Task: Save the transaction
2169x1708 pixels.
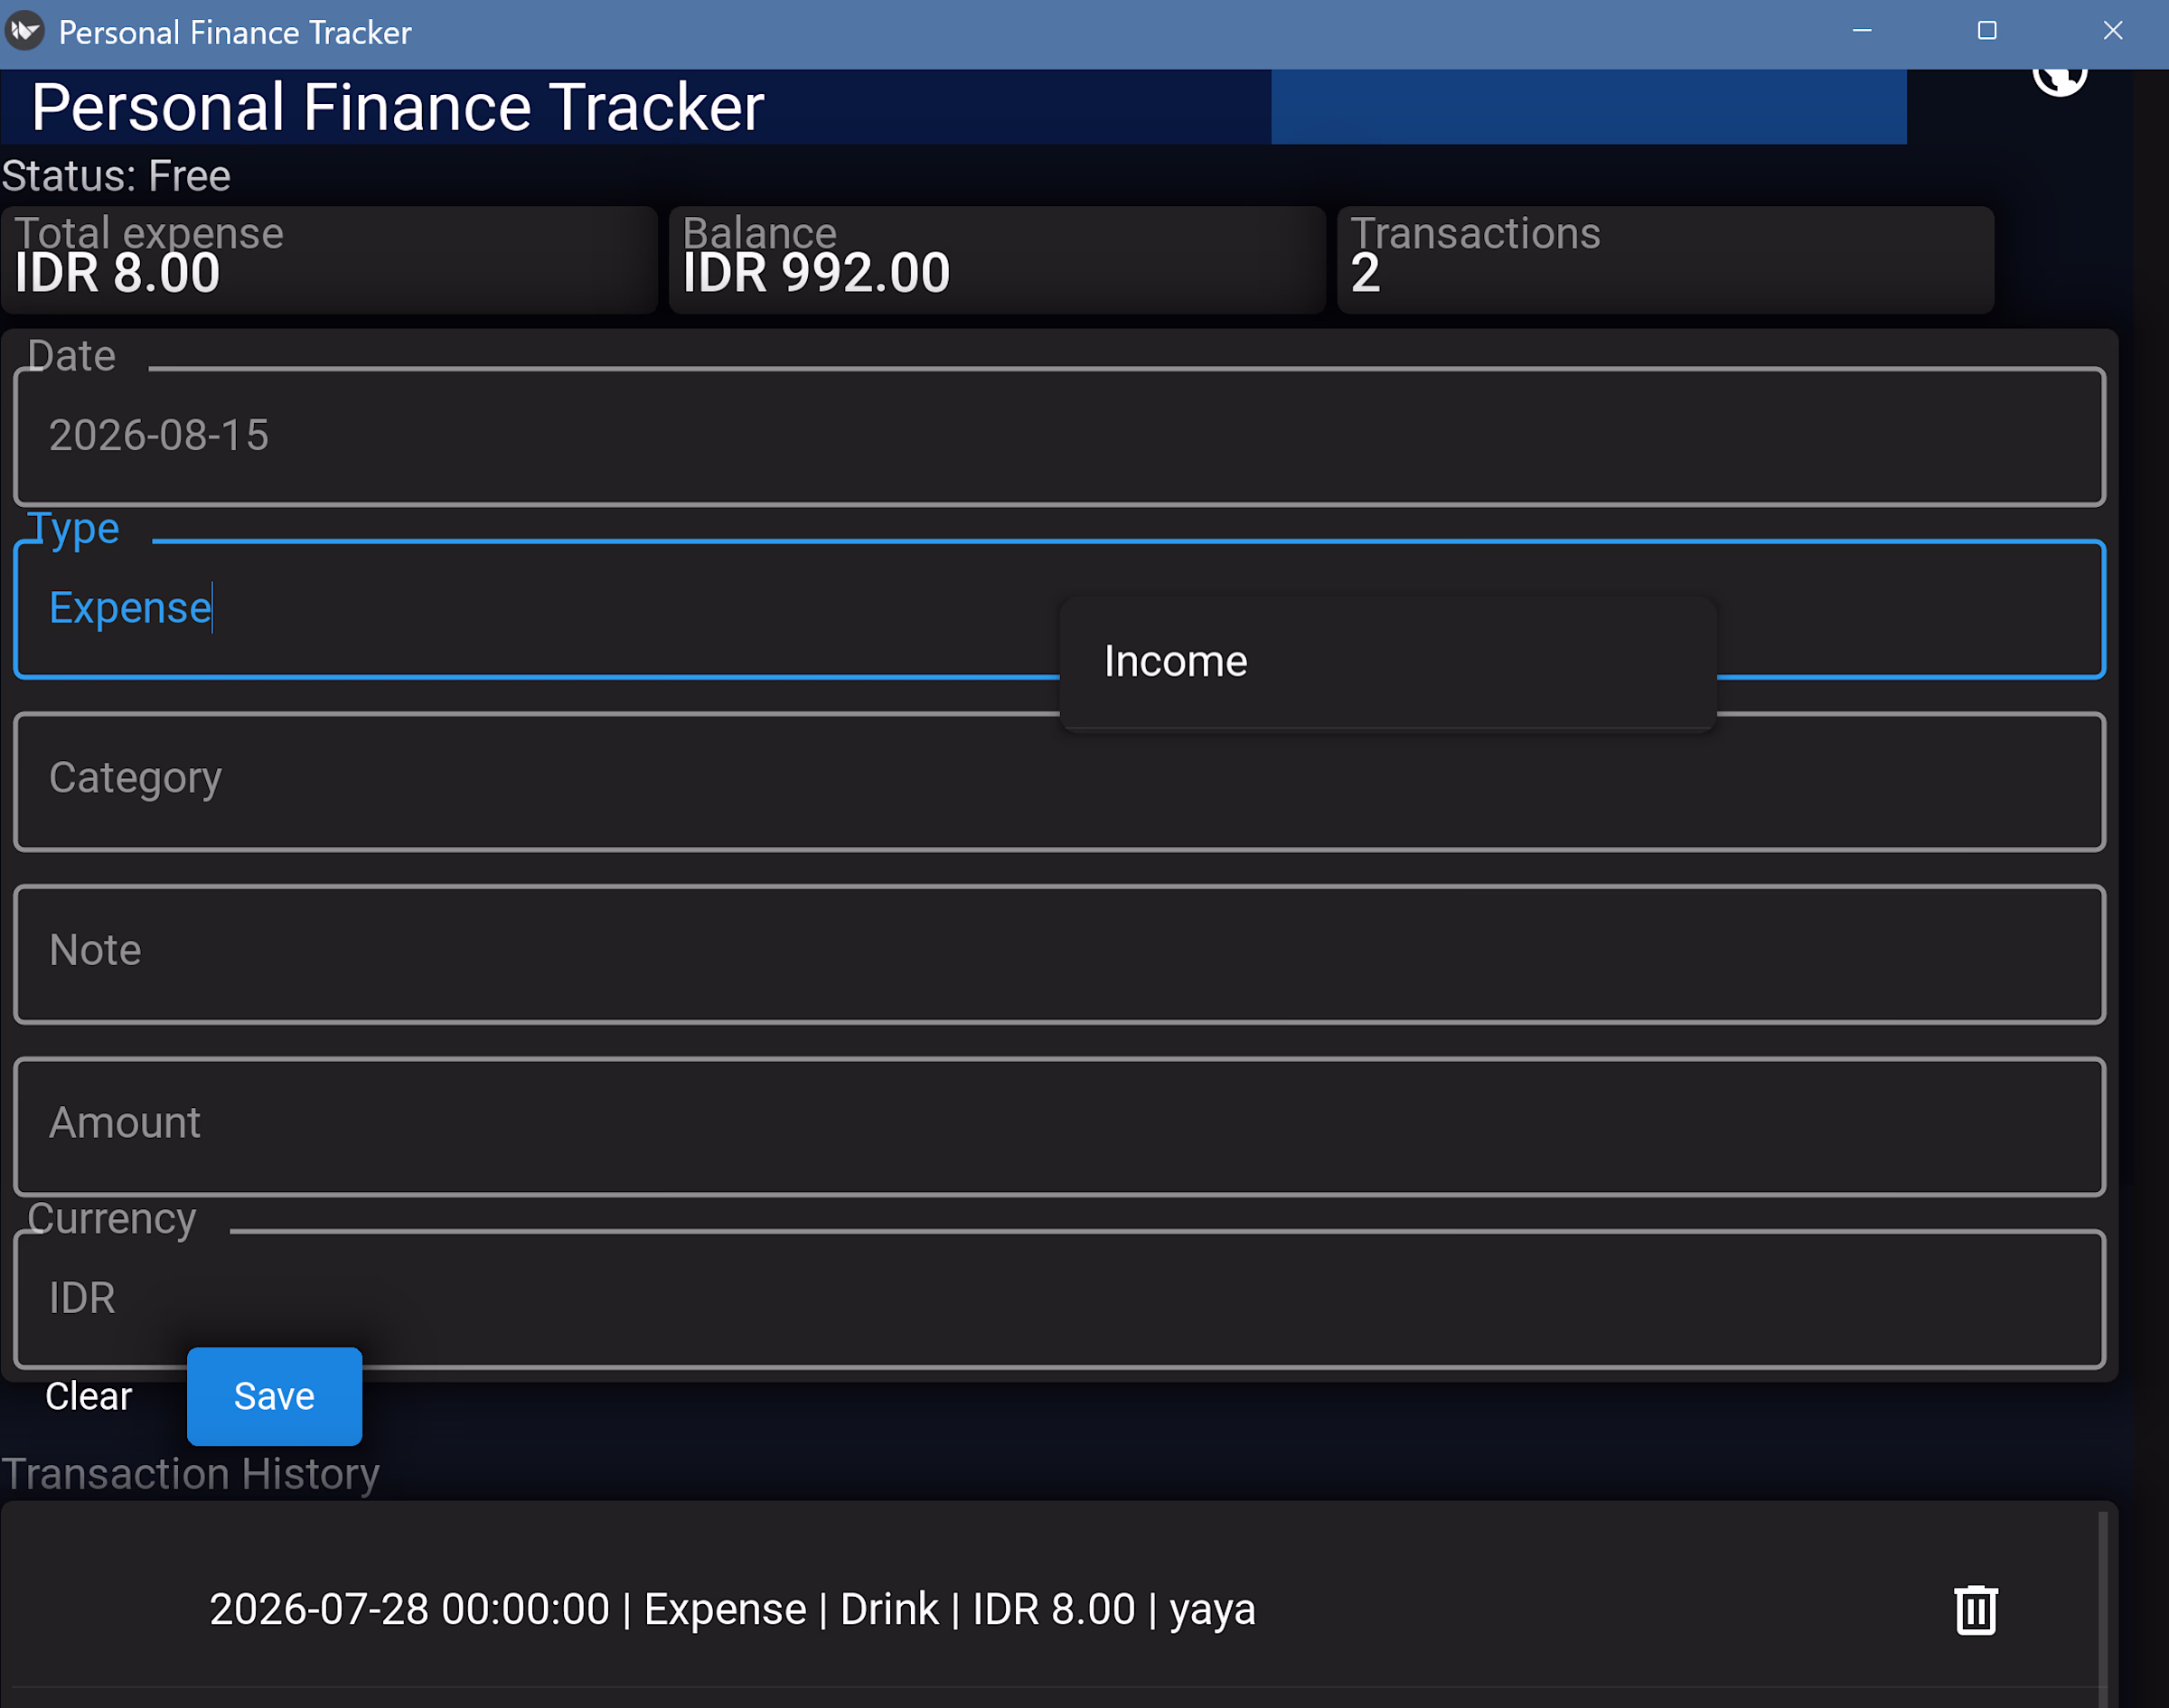Action: pyautogui.click(x=274, y=1396)
